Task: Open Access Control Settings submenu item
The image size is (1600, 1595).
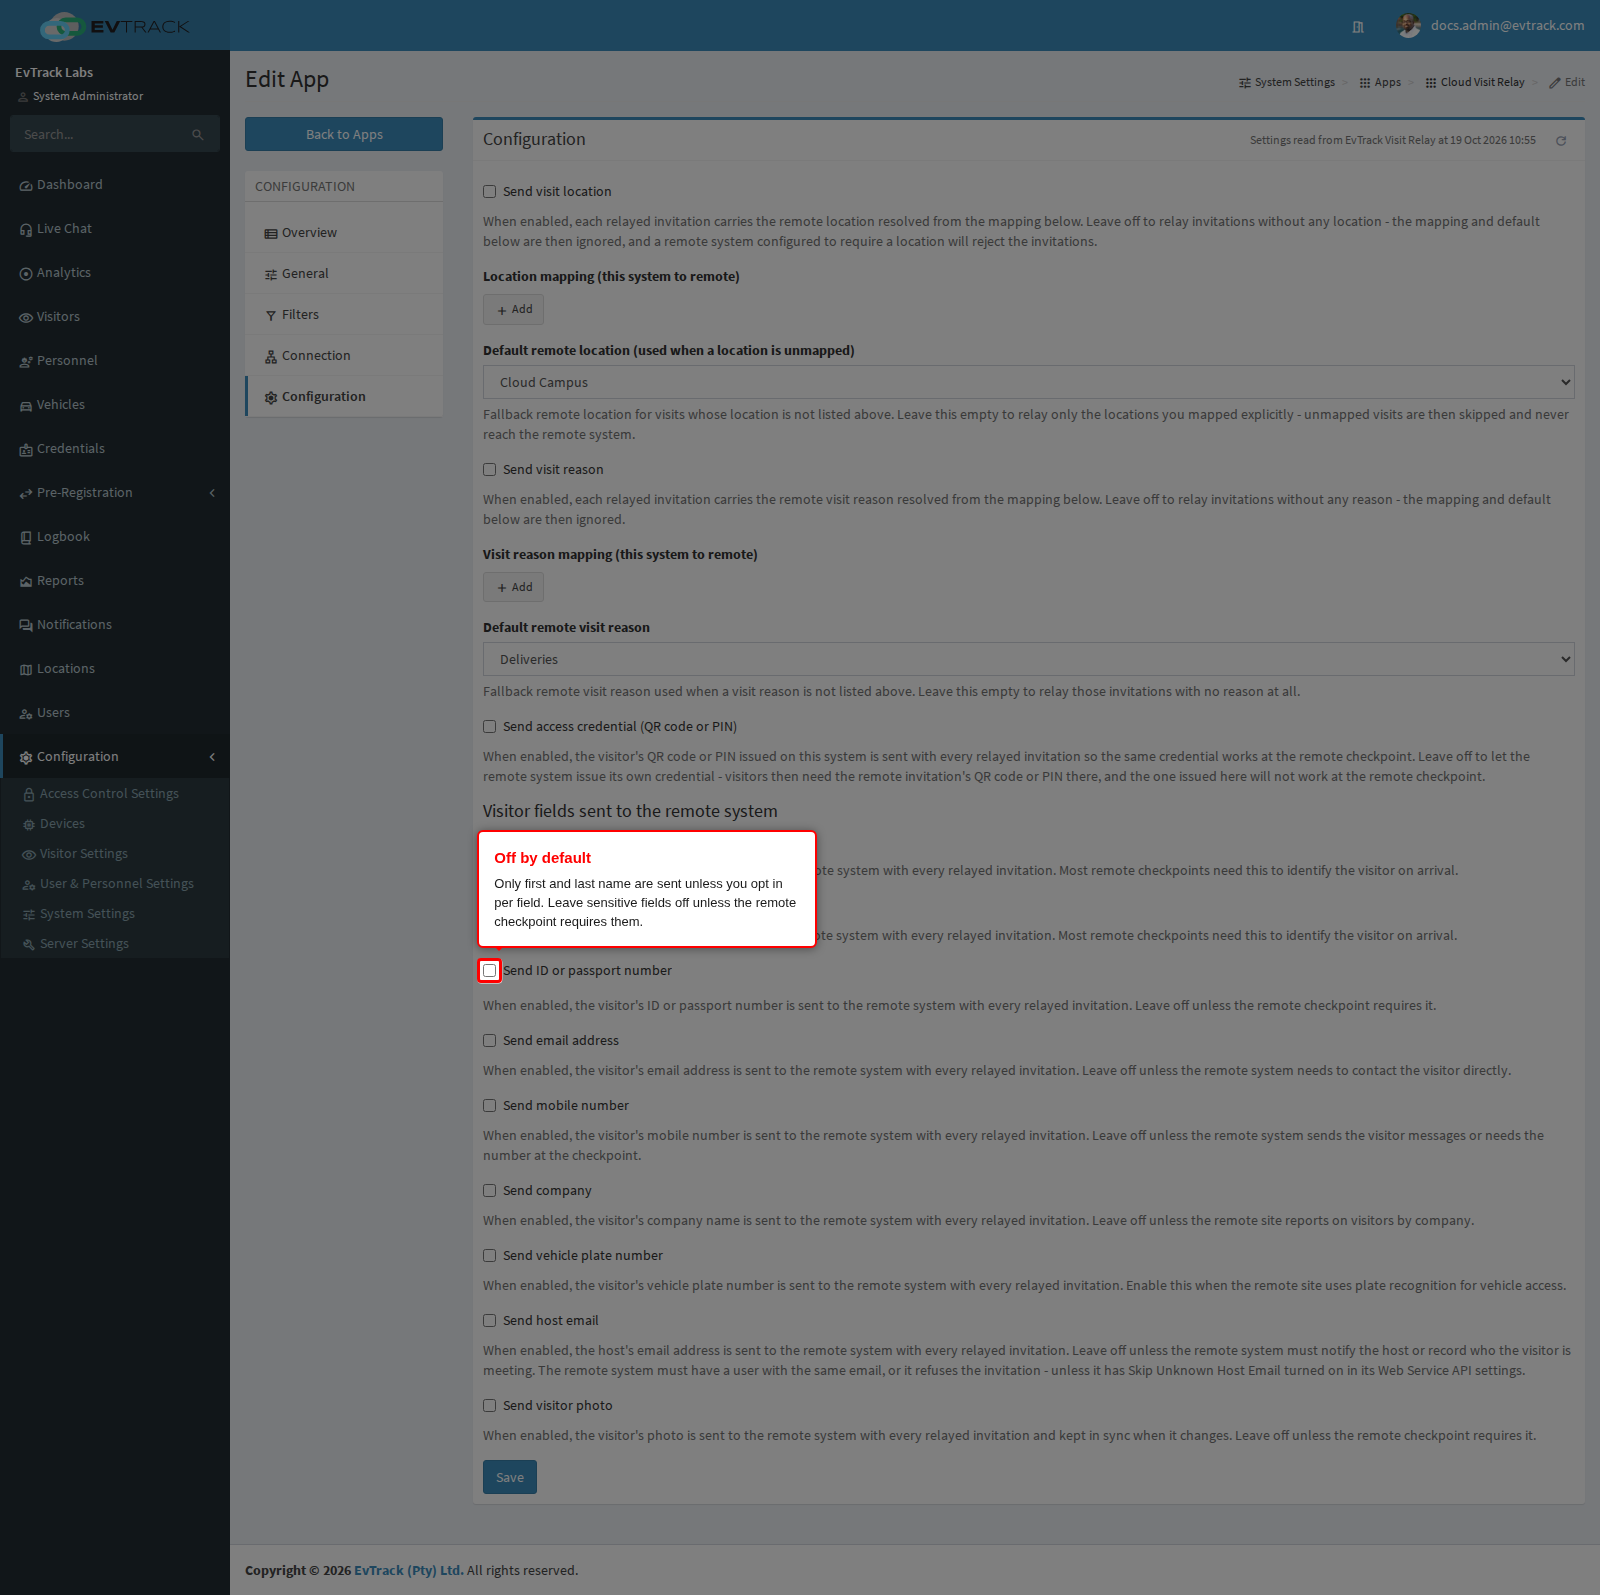Action: tap(109, 794)
